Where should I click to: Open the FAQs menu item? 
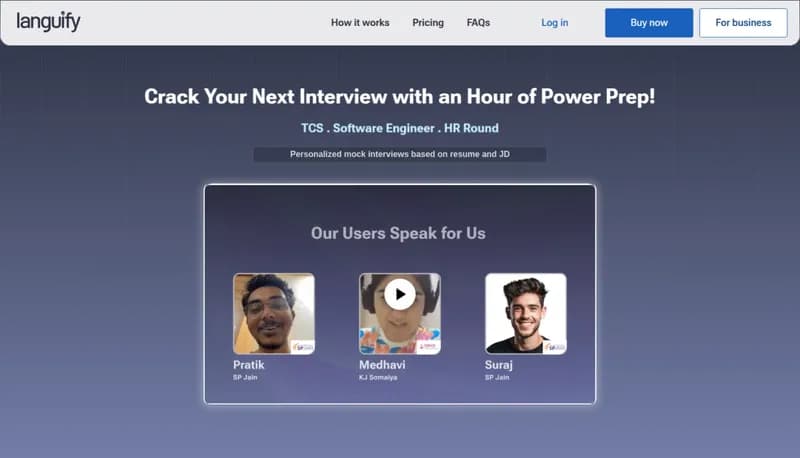[x=478, y=22]
